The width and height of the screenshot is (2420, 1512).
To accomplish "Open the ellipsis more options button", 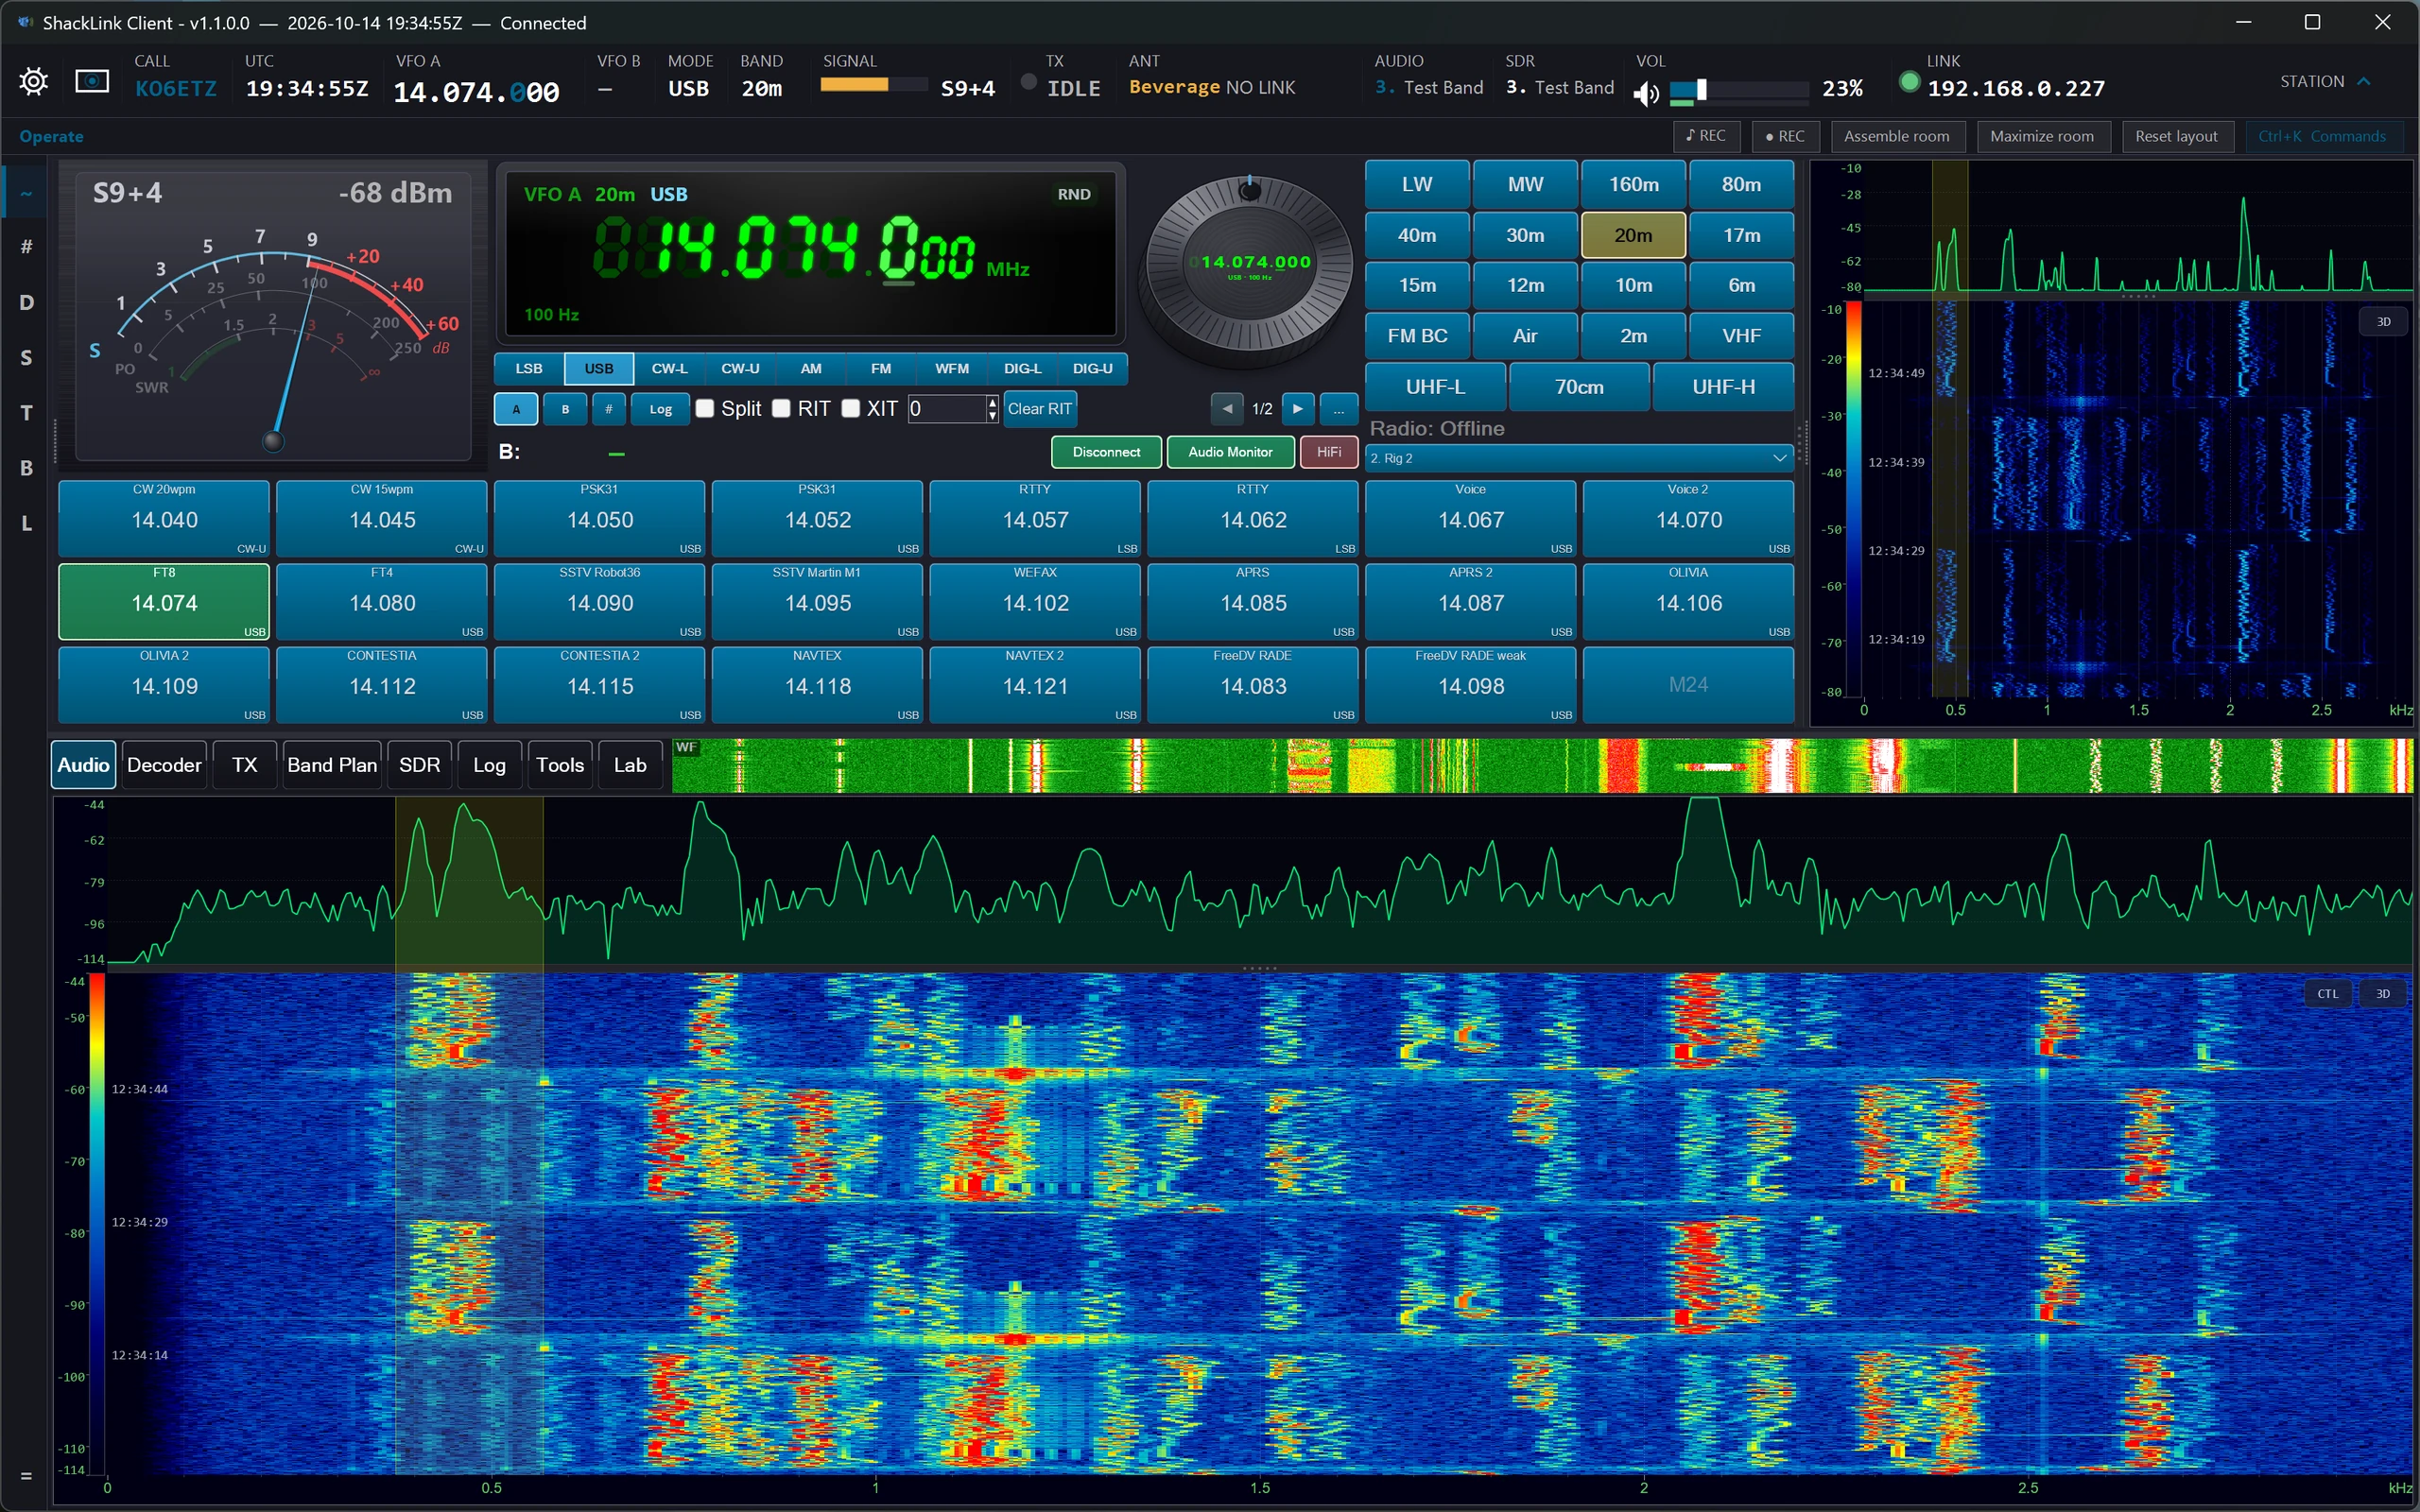I will (1339, 408).
